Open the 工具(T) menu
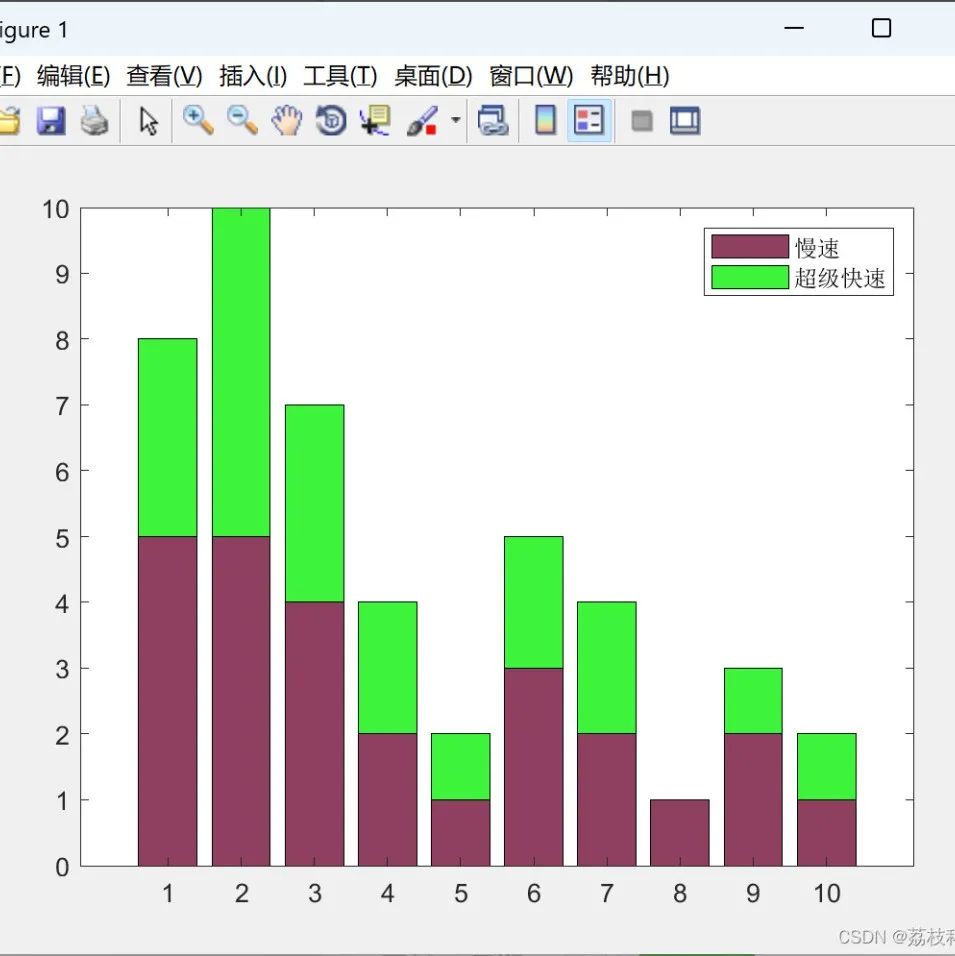The height and width of the screenshot is (956, 955). tap(340, 76)
